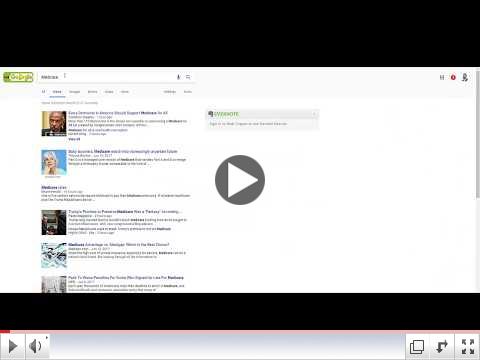Screen dimensions: 480x360
Task: Click the dark thumbnail beside Trump headline
Action: (54, 222)
